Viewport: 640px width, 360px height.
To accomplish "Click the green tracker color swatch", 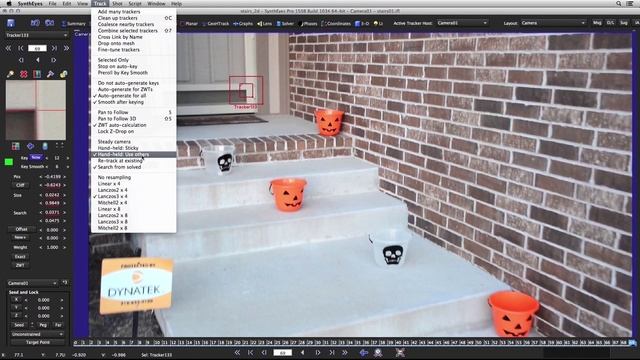I will 9,162.
